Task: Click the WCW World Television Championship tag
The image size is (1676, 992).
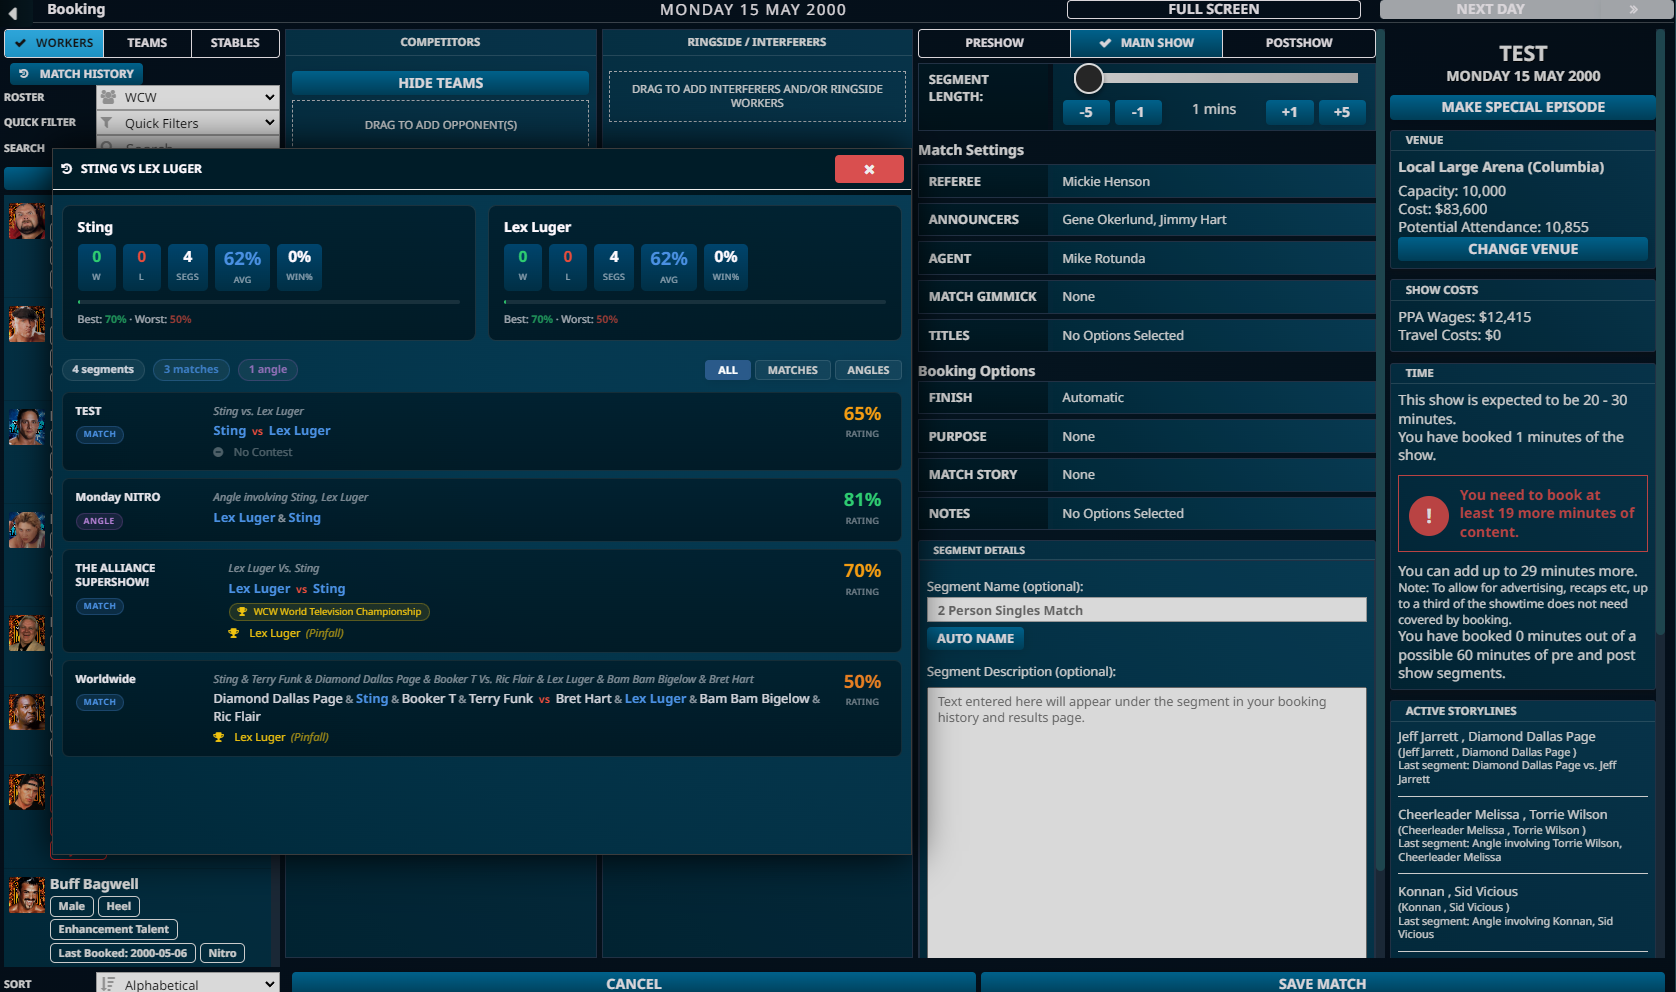Action: (x=329, y=612)
